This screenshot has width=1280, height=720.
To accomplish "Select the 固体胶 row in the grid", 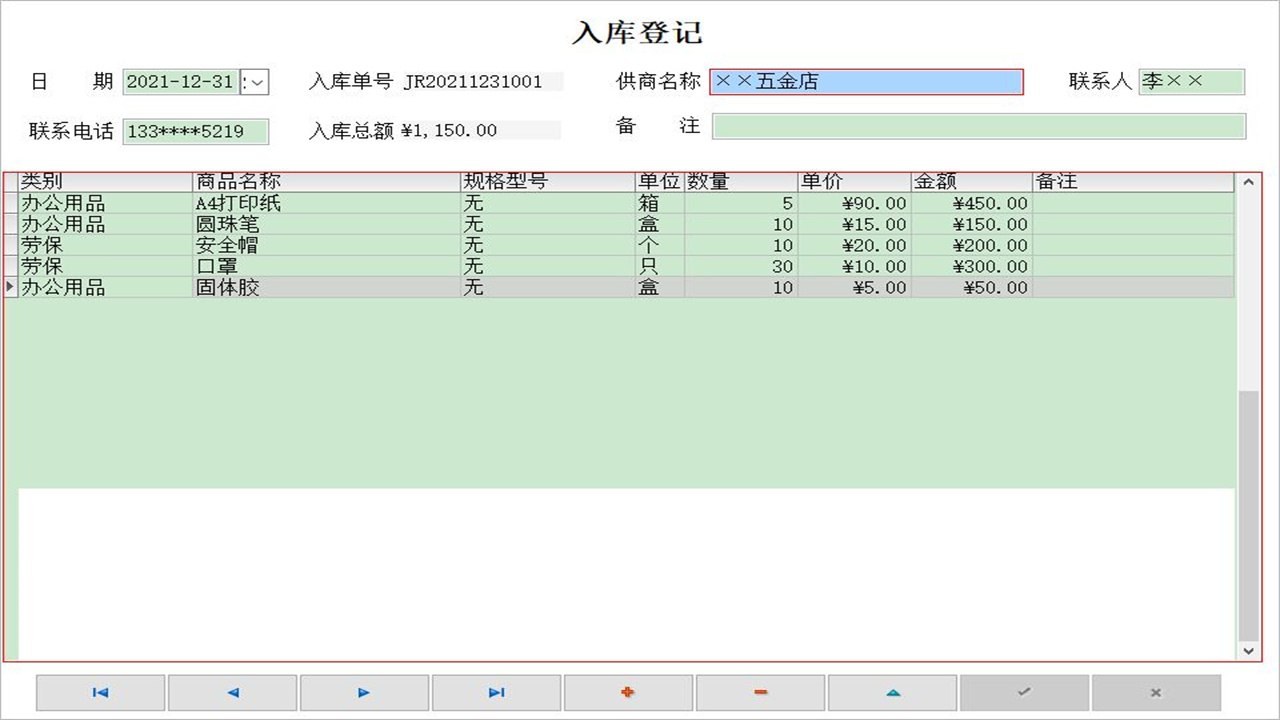I will click(x=300, y=287).
